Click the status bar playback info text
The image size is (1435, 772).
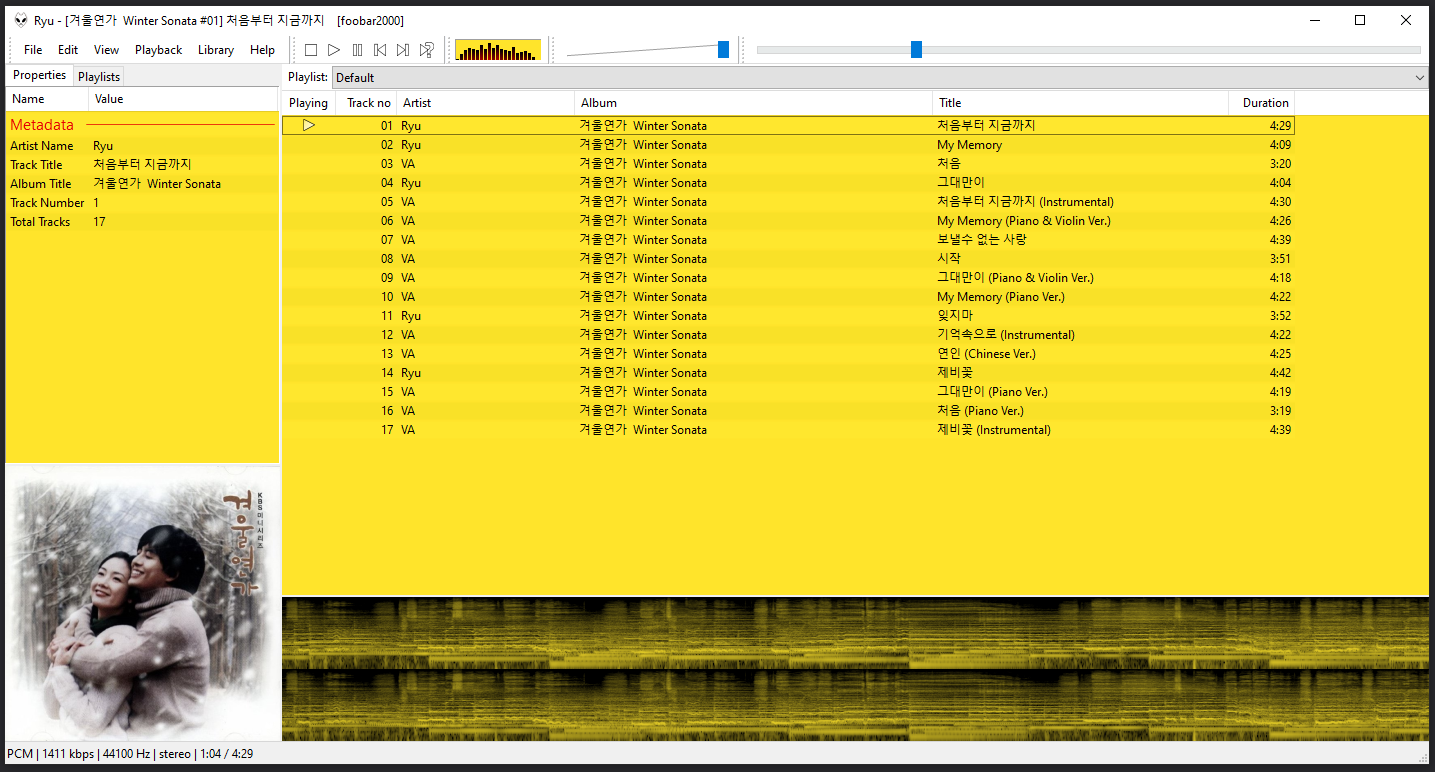(x=129, y=754)
